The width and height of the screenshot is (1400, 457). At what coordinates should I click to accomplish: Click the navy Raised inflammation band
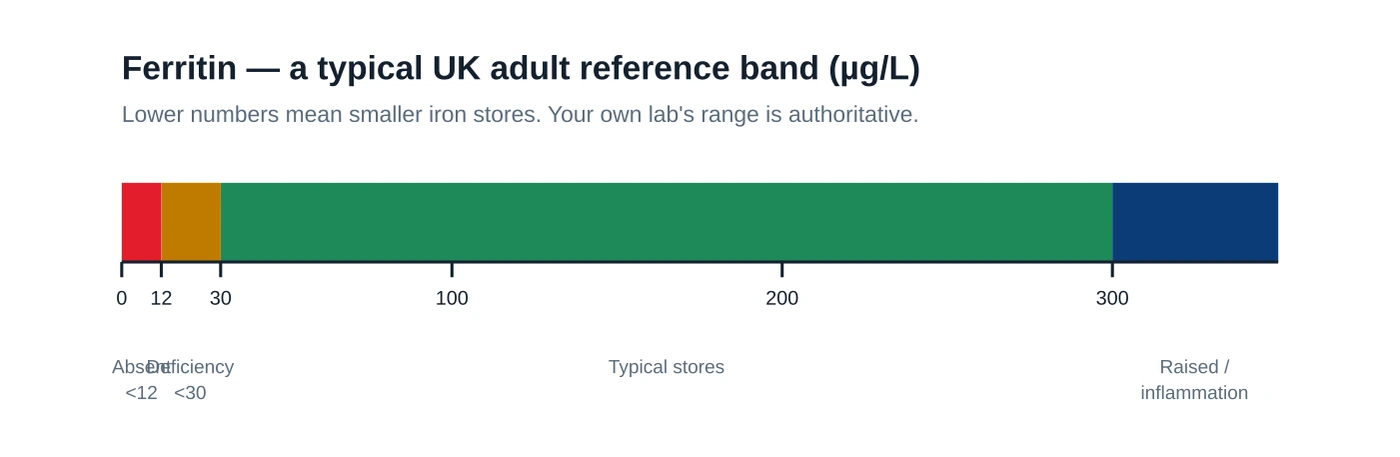[x=1195, y=222]
